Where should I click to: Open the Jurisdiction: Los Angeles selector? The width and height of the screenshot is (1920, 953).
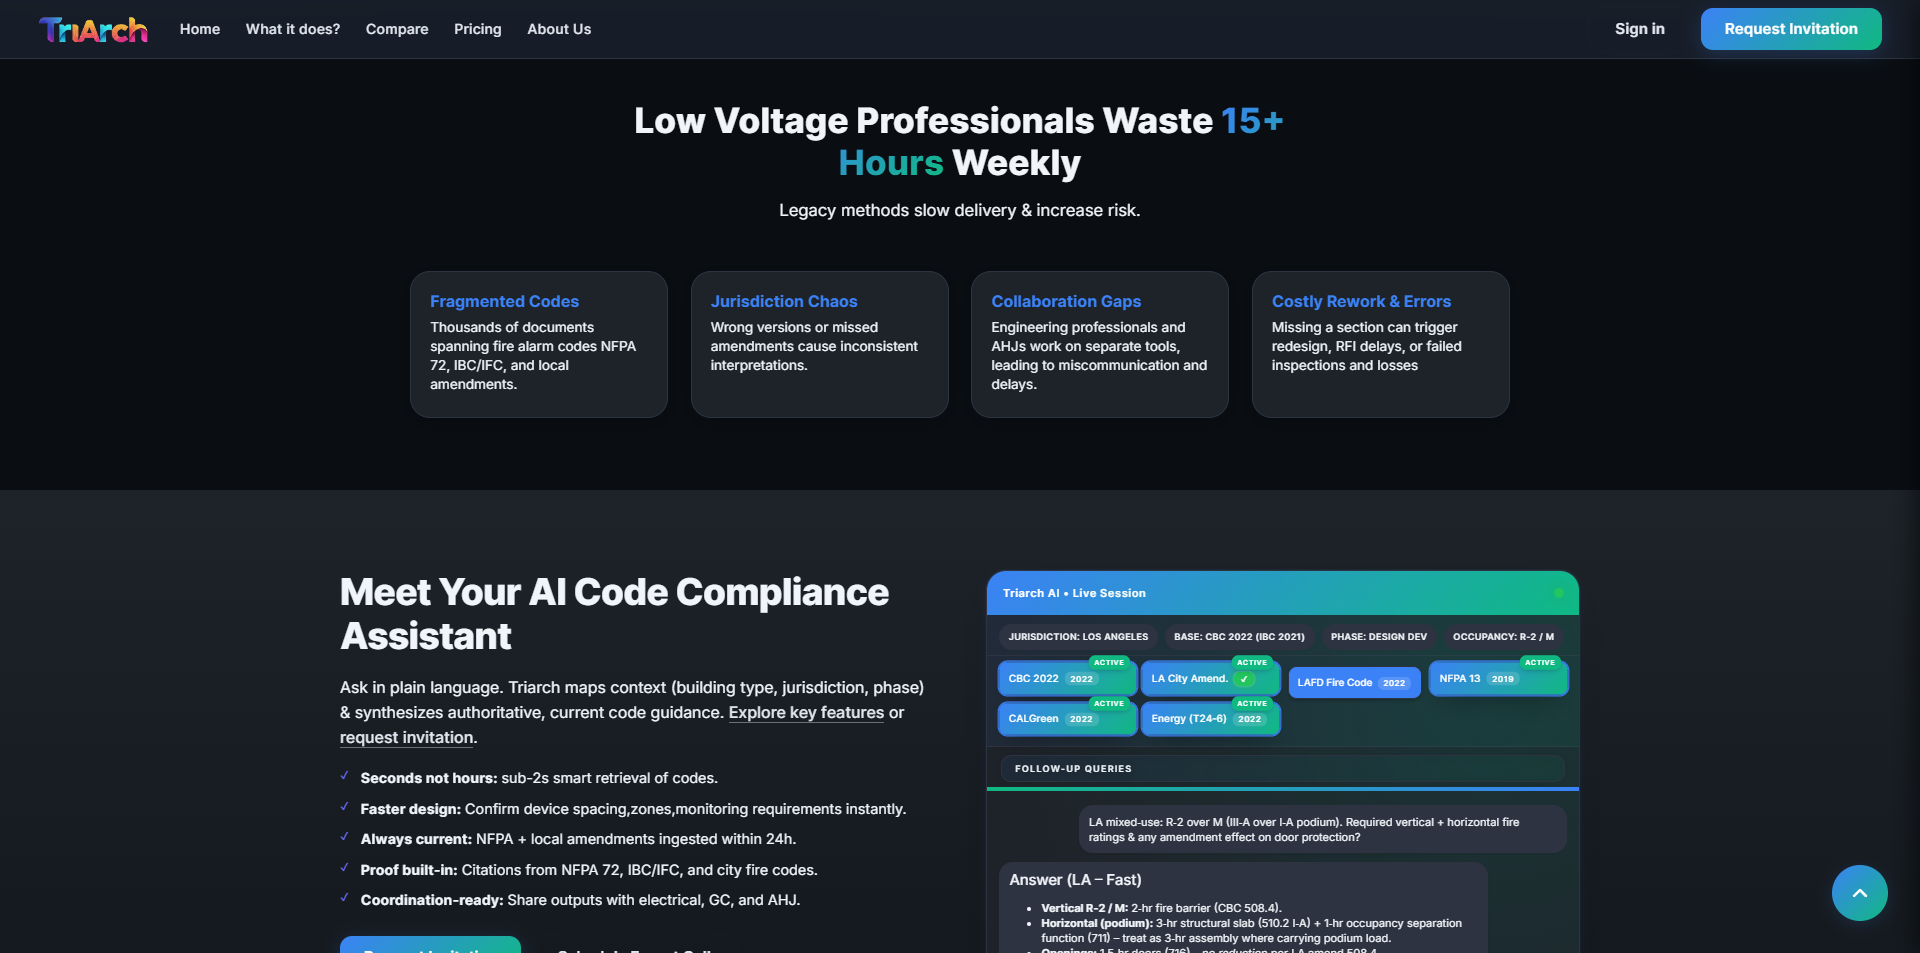[1078, 637]
